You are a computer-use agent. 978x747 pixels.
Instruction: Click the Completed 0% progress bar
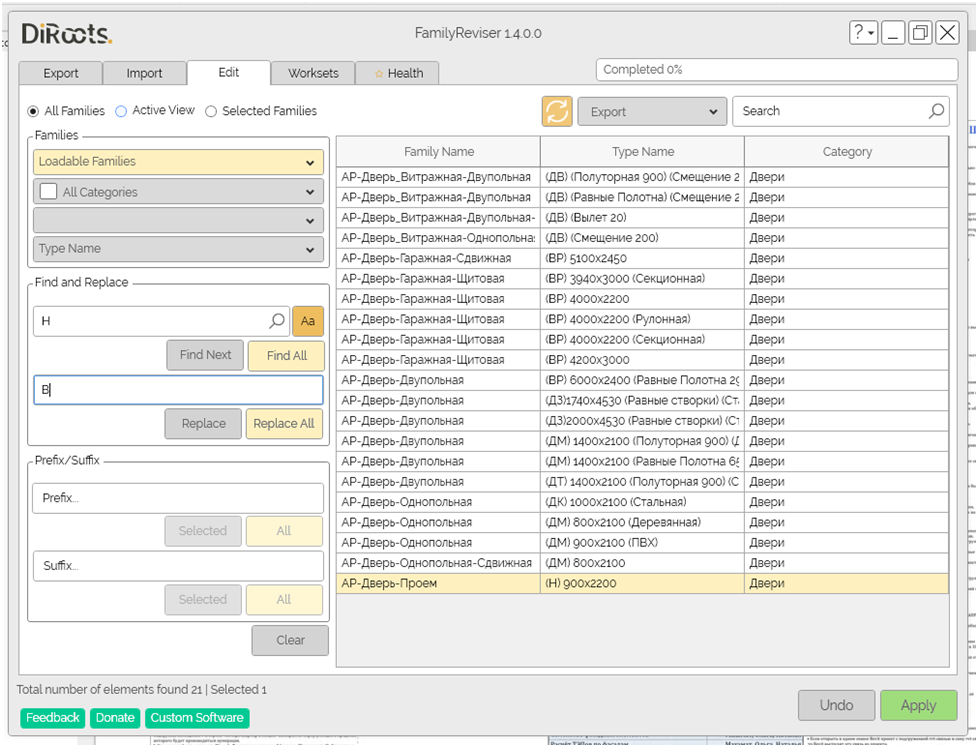[x=777, y=70]
